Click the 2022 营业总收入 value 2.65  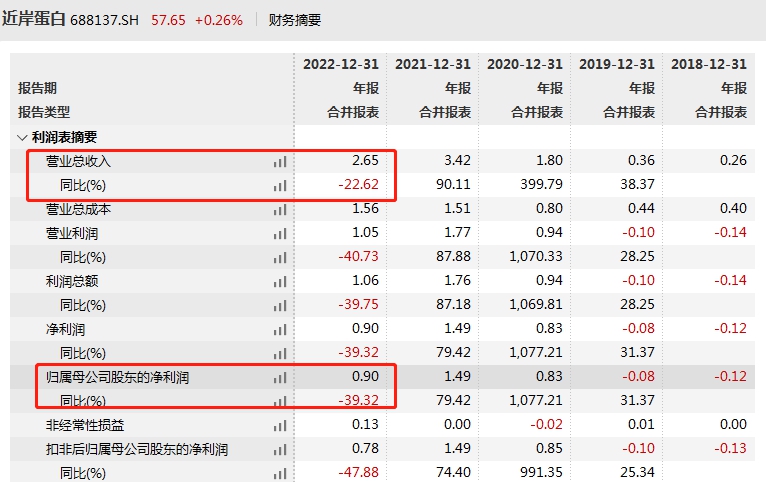365,161
